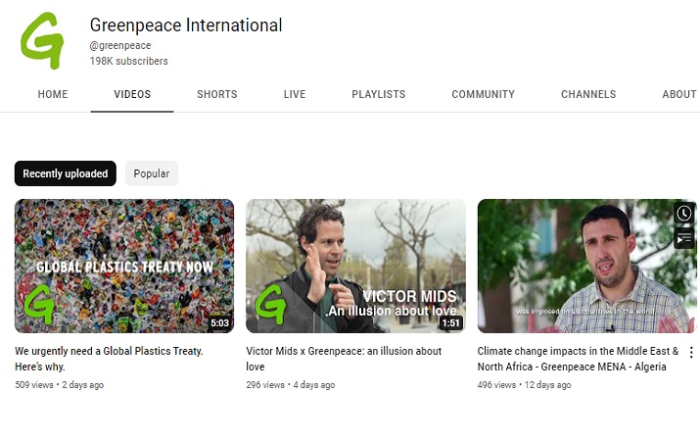Screen dimensions: 700x441
Task: Click the Greenpeace International channel name
Action: 186,25
